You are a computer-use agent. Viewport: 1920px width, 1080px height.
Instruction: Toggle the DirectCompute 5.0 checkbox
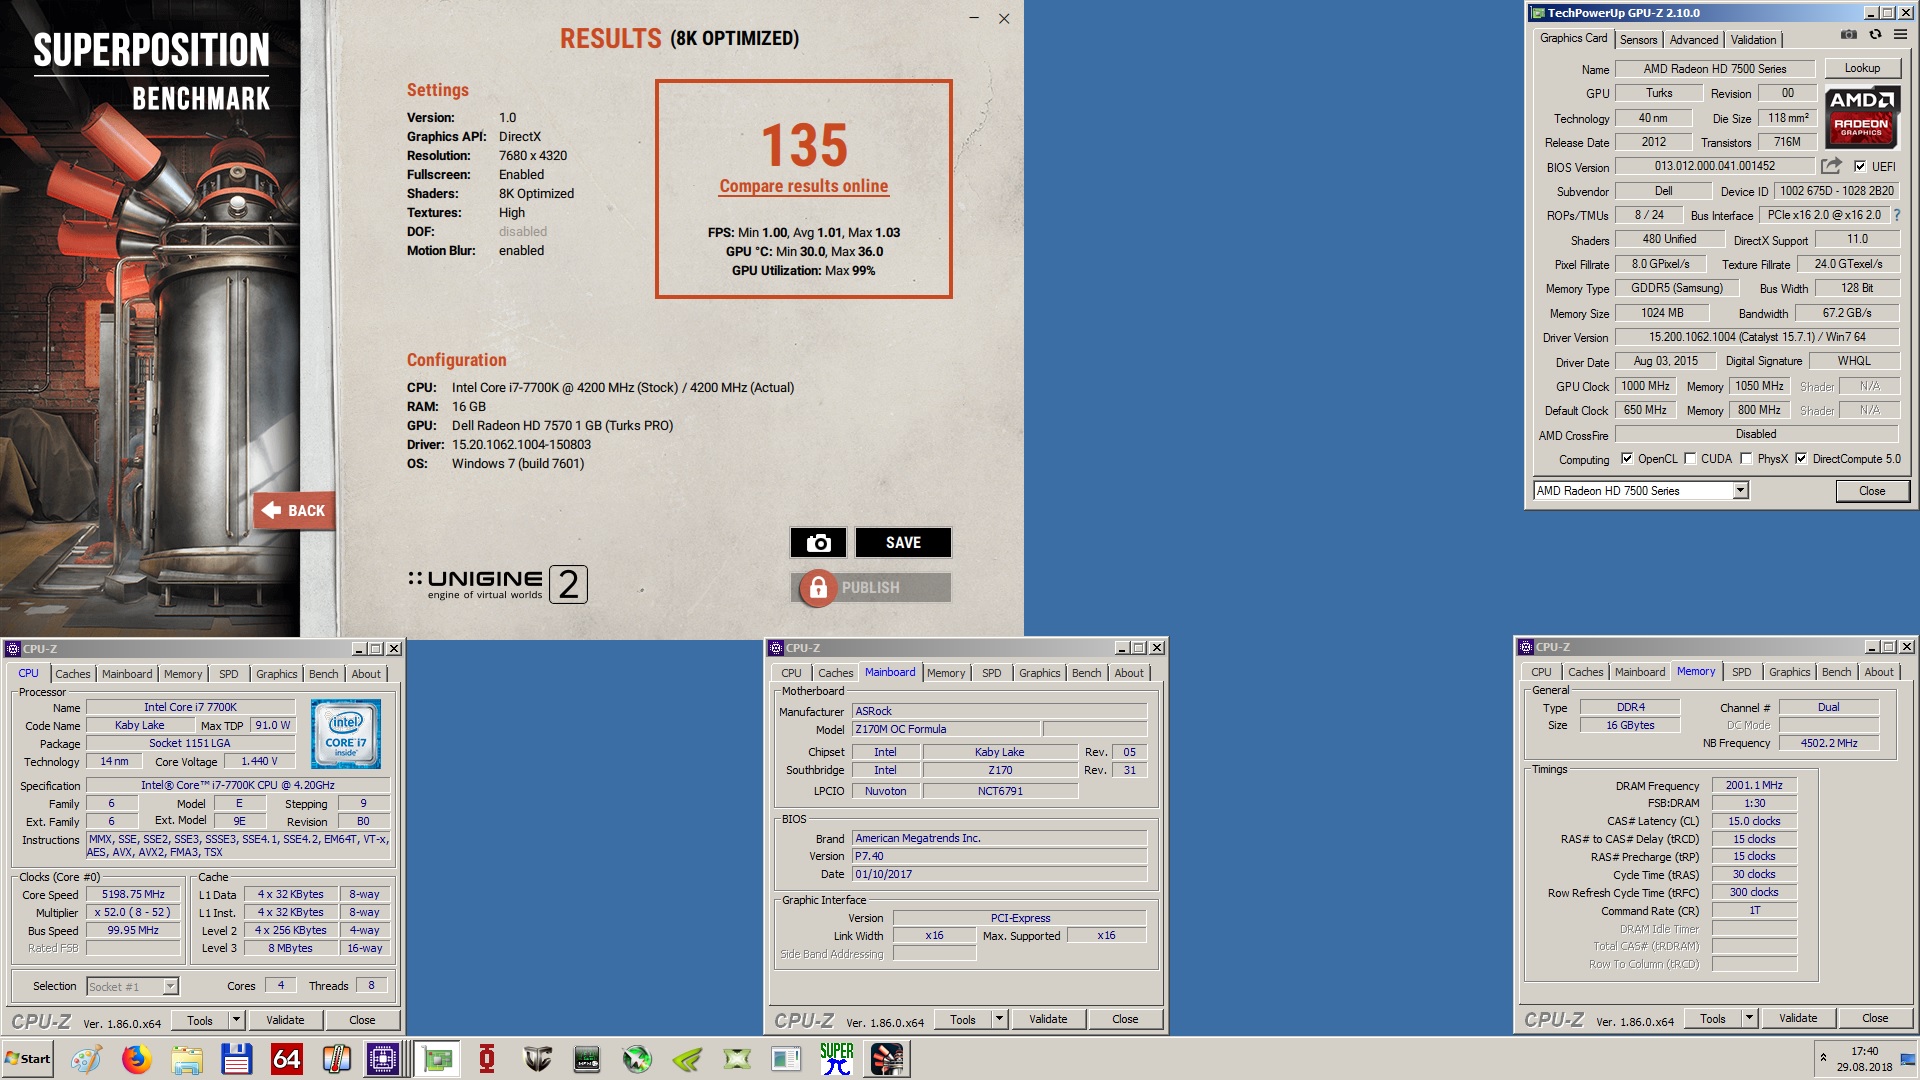pyautogui.click(x=1801, y=459)
